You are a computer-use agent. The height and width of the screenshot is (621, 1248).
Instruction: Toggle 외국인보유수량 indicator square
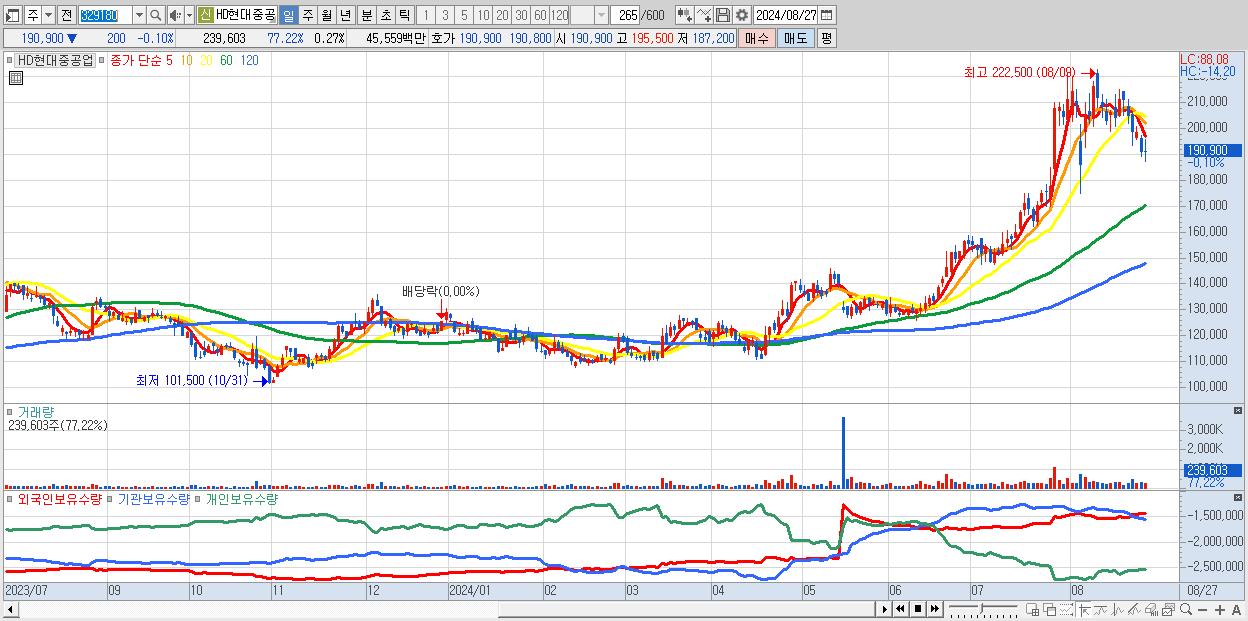[10, 498]
